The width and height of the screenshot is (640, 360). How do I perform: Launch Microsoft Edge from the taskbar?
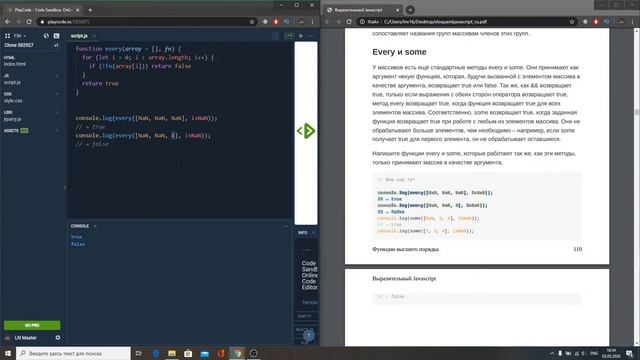(x=156, y=353)
